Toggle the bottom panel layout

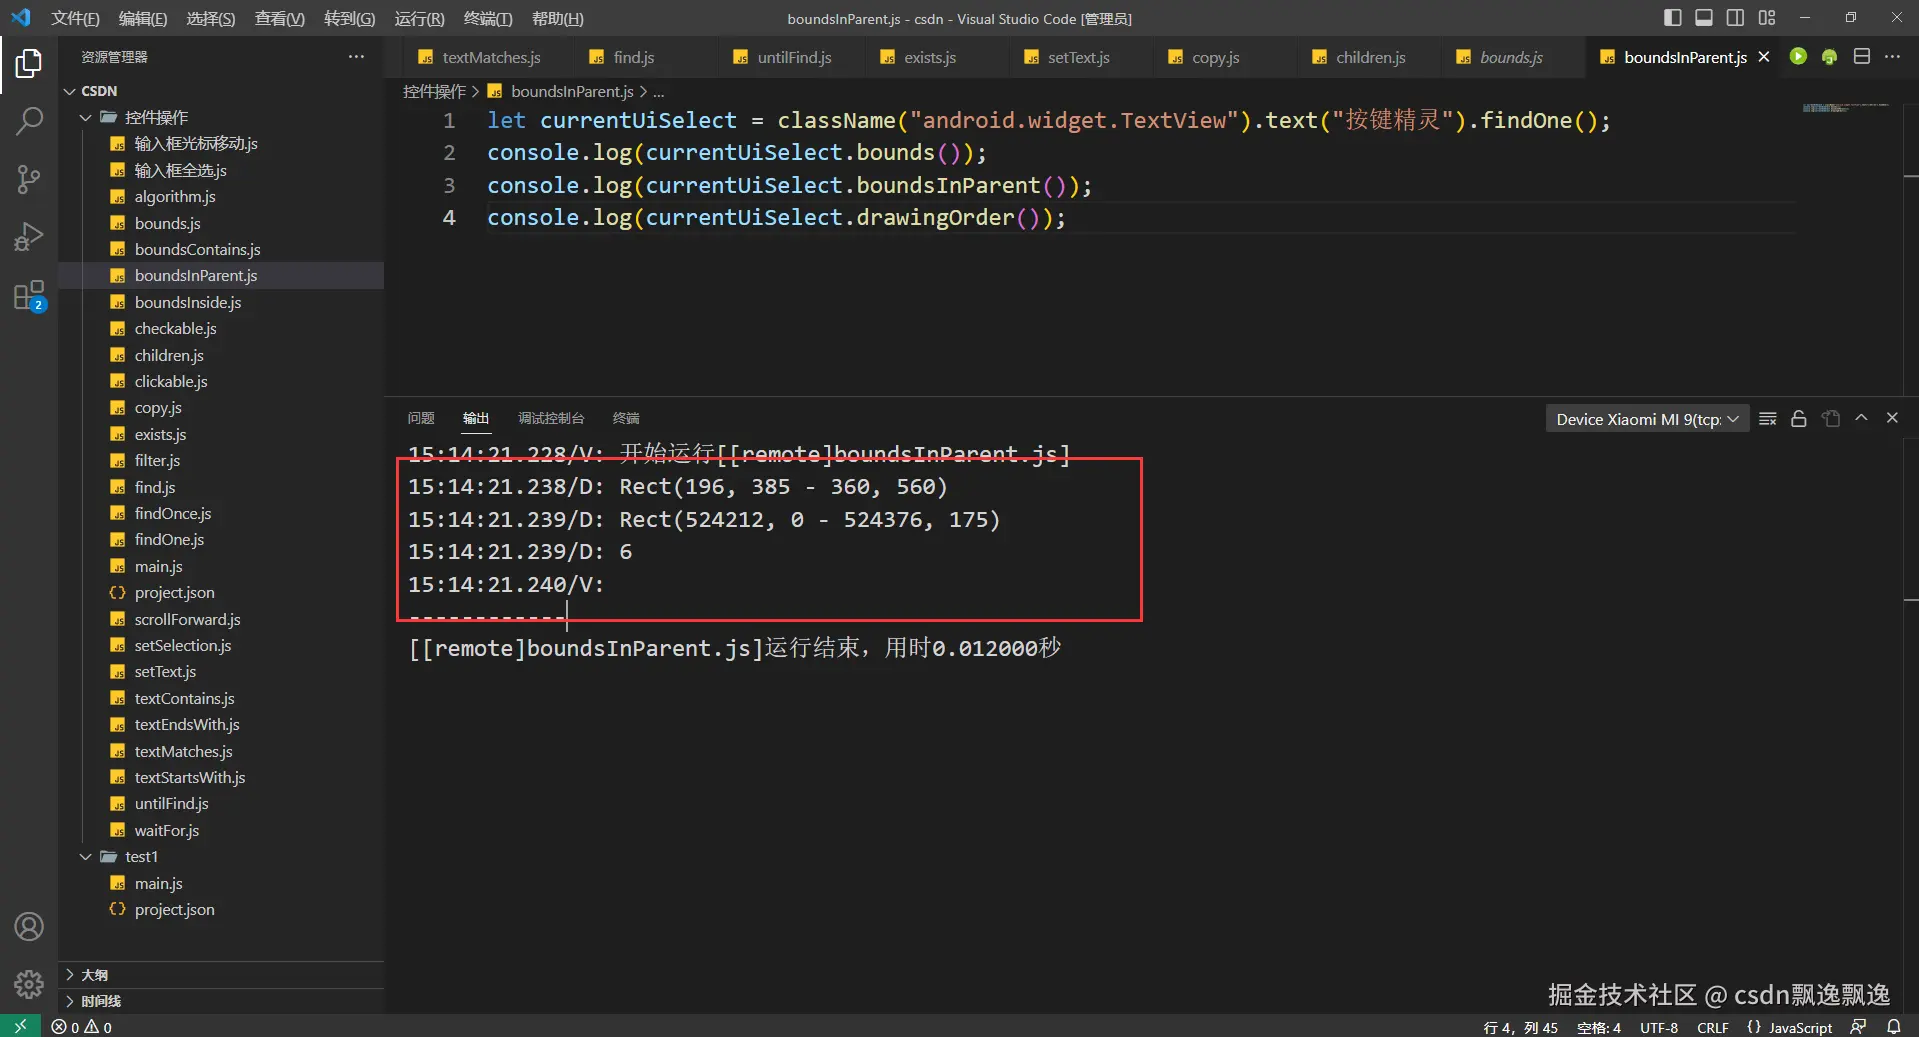point(1704,18)
